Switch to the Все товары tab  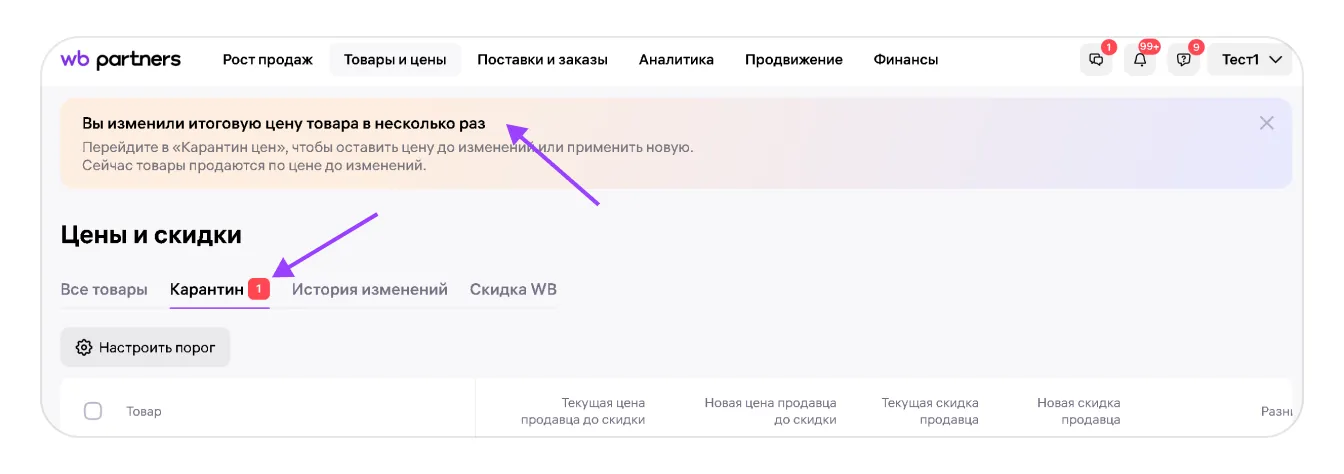(x=104, y=290)
